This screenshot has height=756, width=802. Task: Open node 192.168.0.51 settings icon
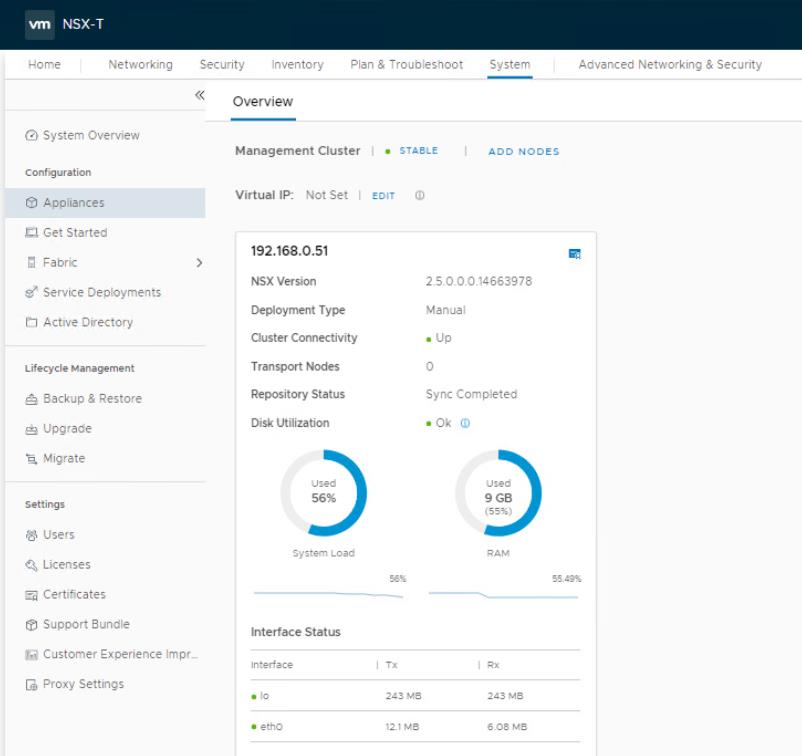[x=574, y=254]
